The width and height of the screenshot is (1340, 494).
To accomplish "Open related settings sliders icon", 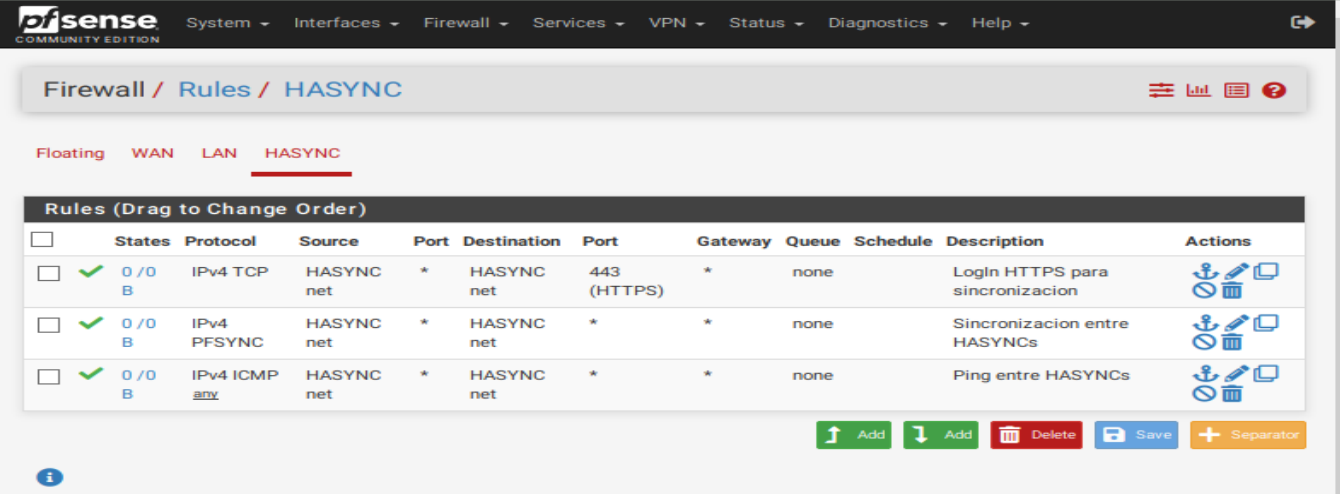I will (x=1161, y=90).
